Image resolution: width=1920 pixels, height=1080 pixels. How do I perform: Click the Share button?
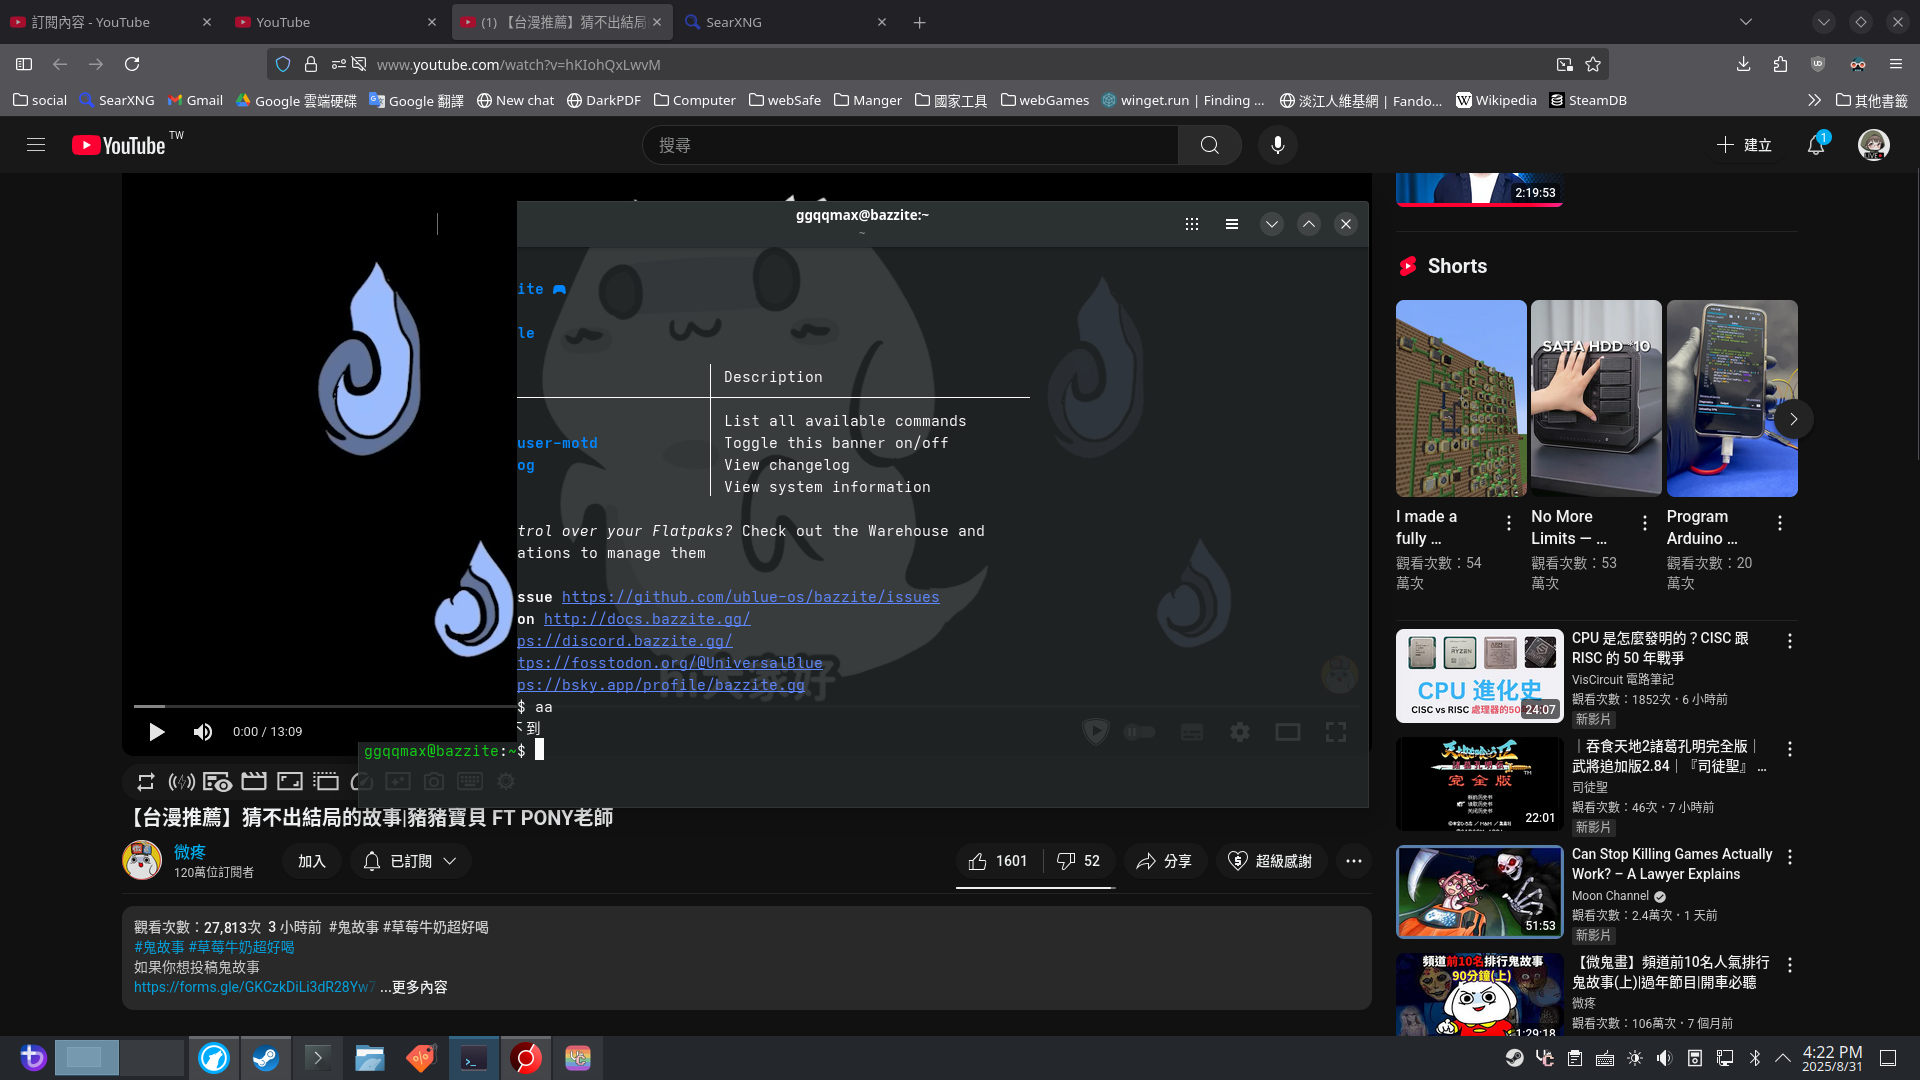click(1165, 861)
